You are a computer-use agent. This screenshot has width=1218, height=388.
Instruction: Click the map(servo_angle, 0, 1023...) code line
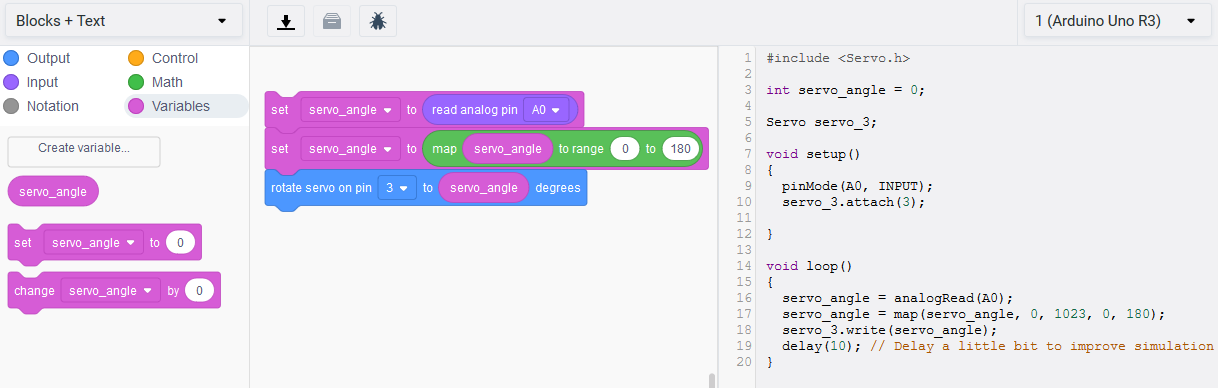[x=974, y=314]
